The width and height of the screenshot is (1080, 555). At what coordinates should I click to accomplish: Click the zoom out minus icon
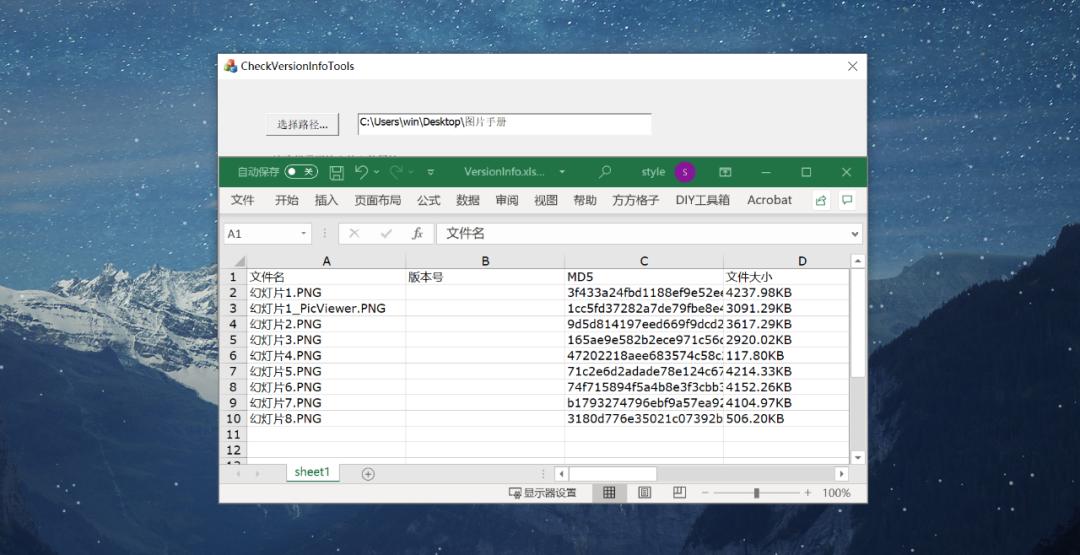[x=705, y=493]
